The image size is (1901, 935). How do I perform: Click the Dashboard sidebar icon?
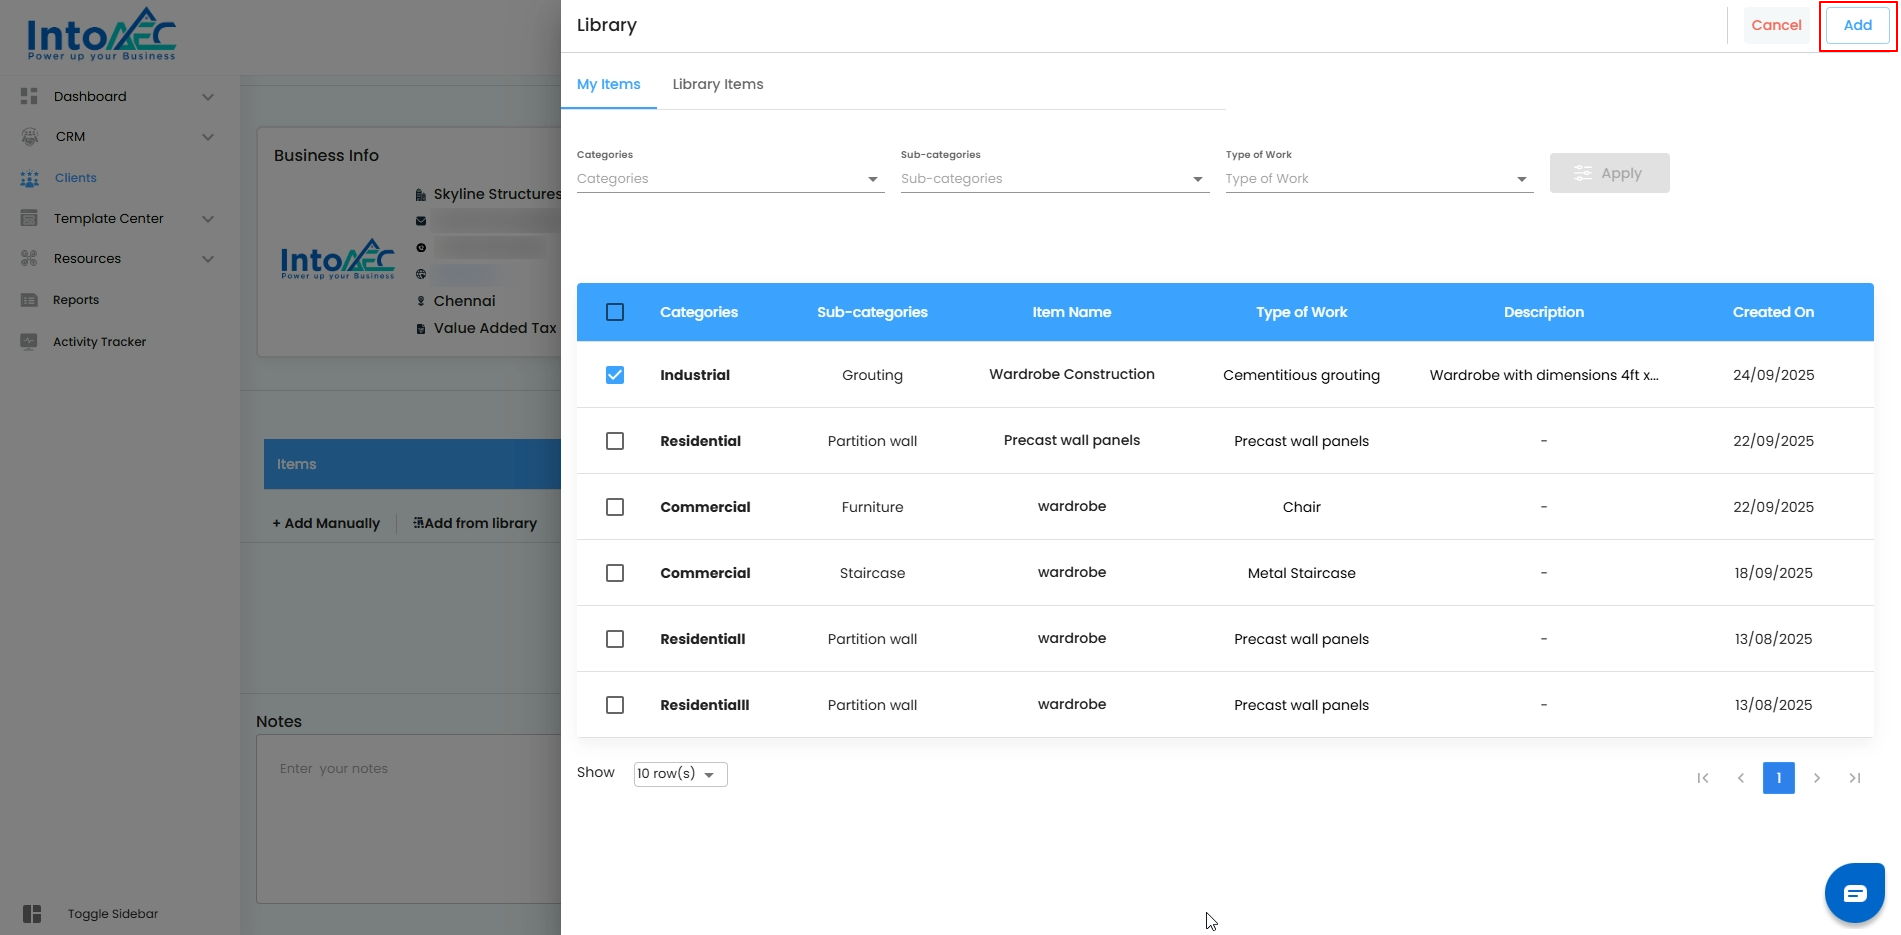tap(29, 96)
